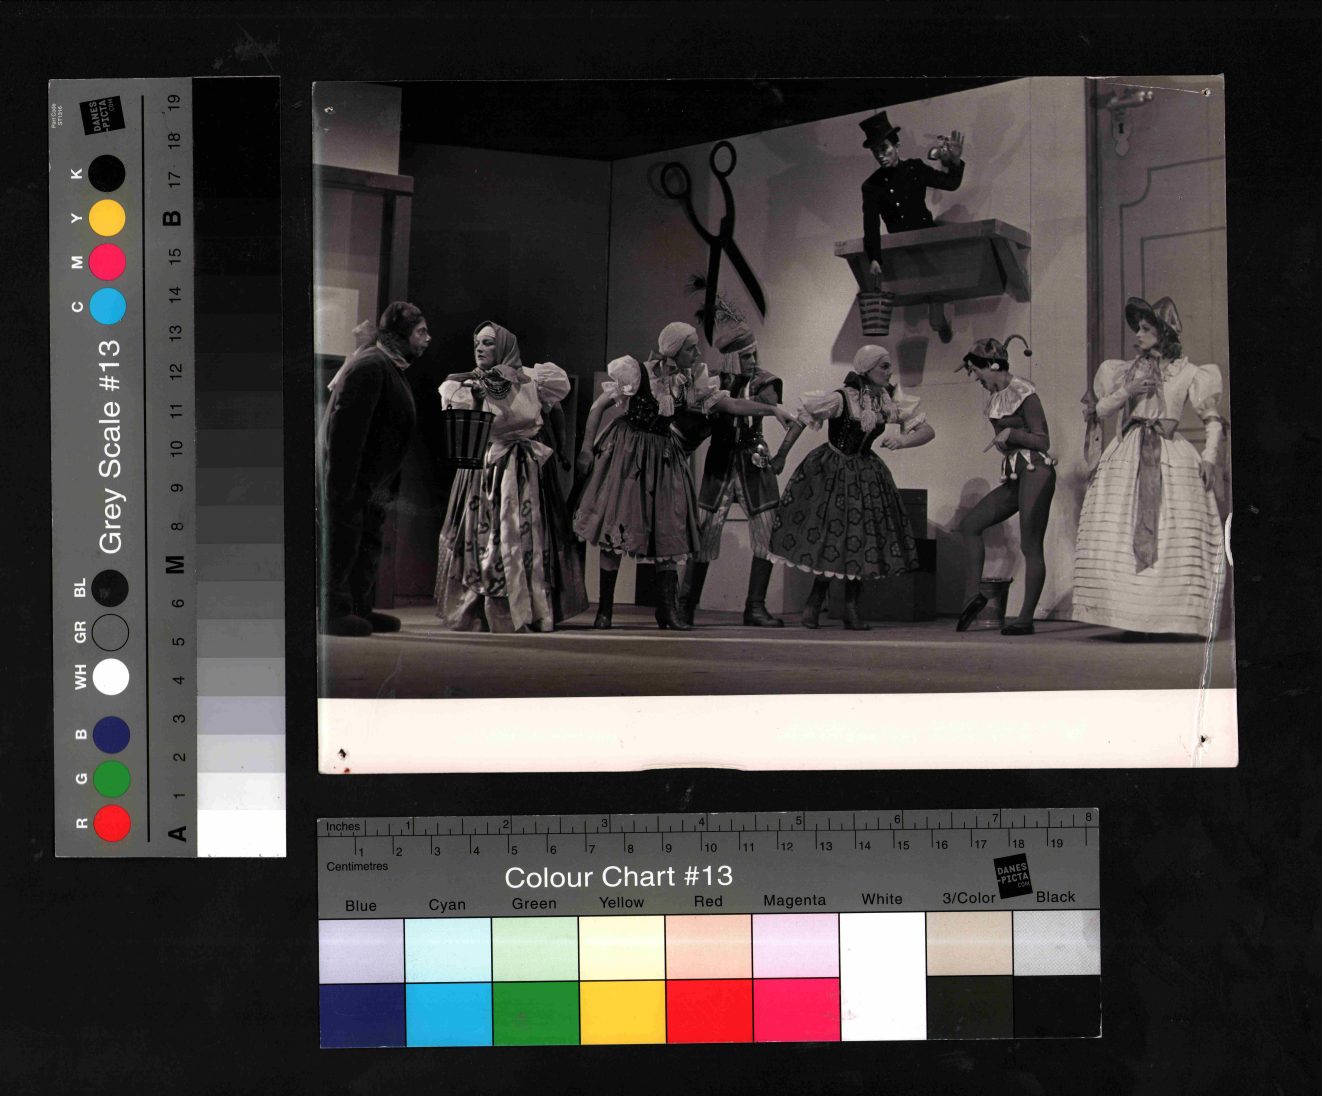Pick the saturated yellow square on Colour Chart
This screenshot has height=1096, width=1322.
point(622,1012)
